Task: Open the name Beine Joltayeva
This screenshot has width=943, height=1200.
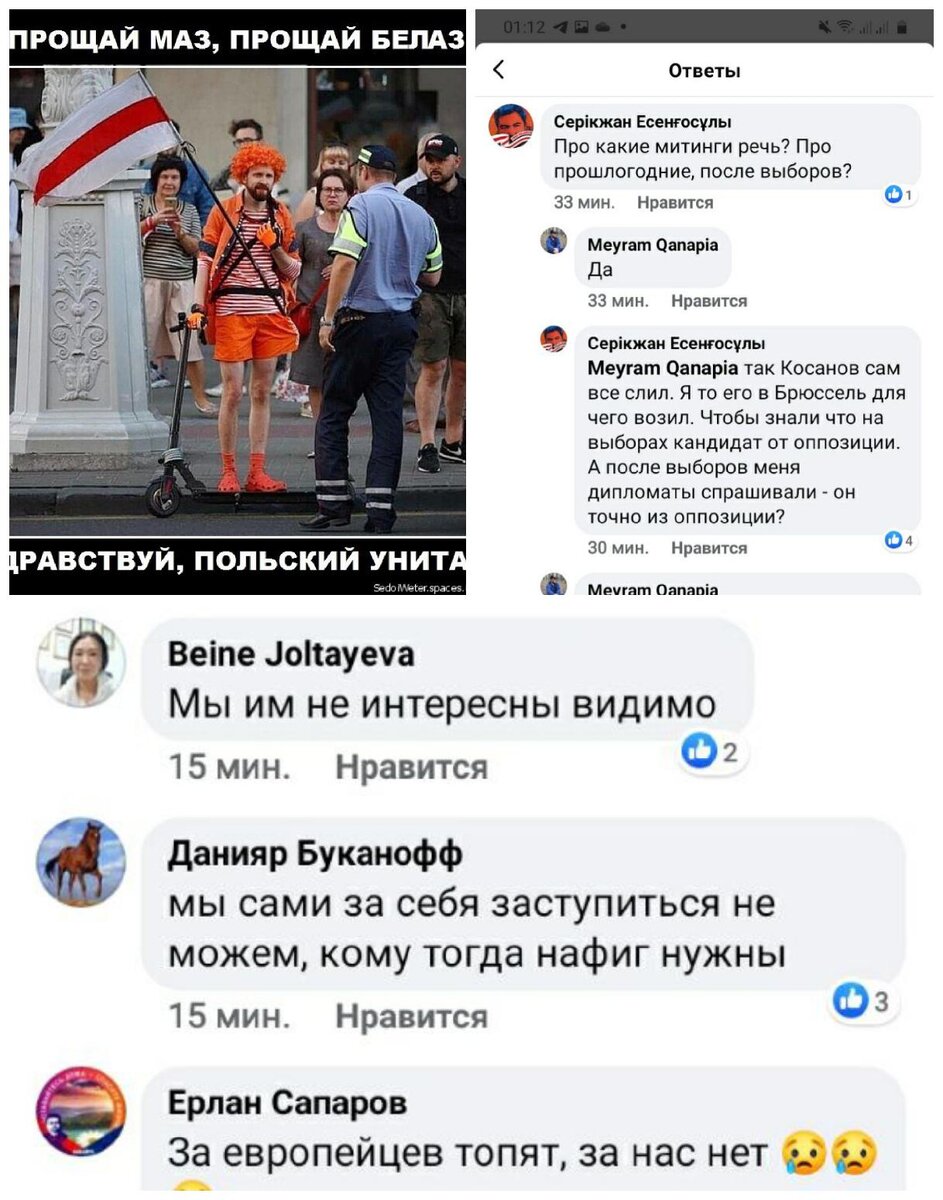Action: pyautogui.click(x=291, y=655)
